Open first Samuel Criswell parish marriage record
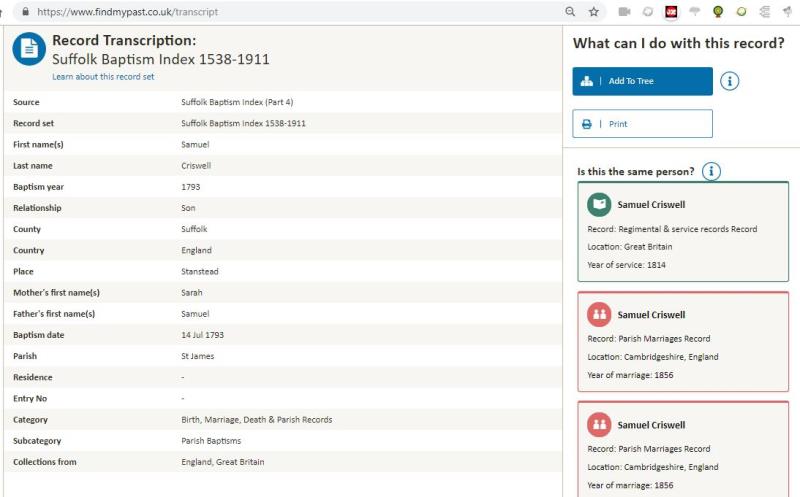The height and width of the screenshot is (497, 800). click(683, 342)
